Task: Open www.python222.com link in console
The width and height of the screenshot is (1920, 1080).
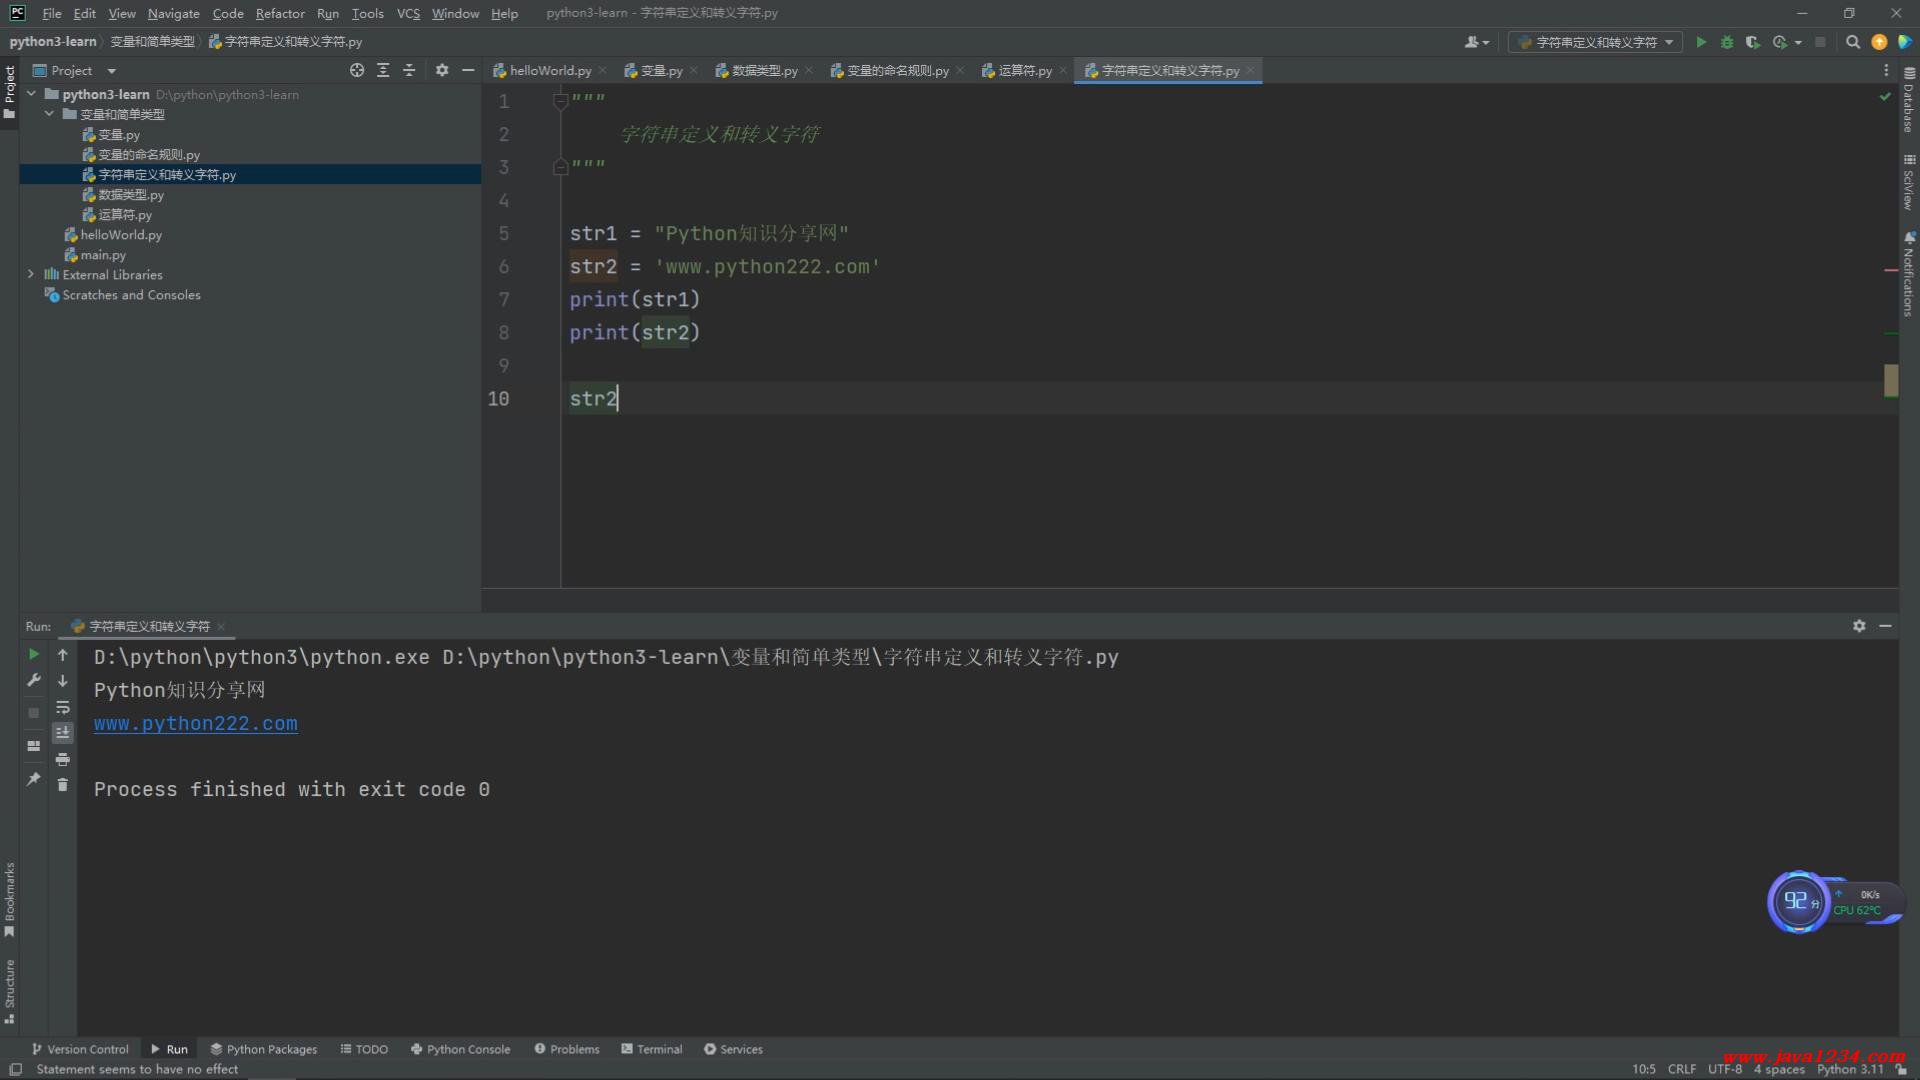Action: (x=196, y=723)
